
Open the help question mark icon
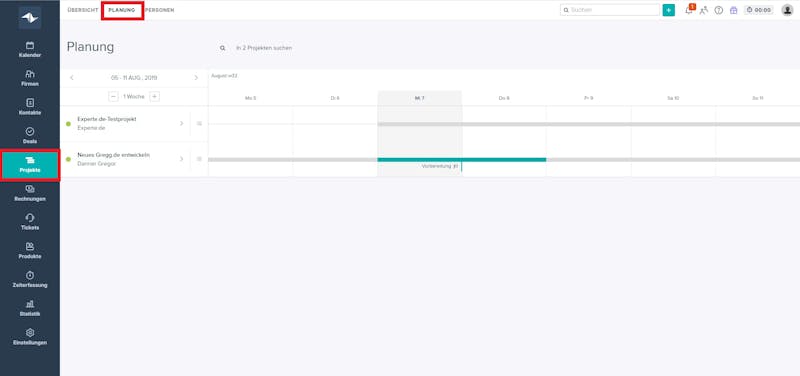point(718,10)
